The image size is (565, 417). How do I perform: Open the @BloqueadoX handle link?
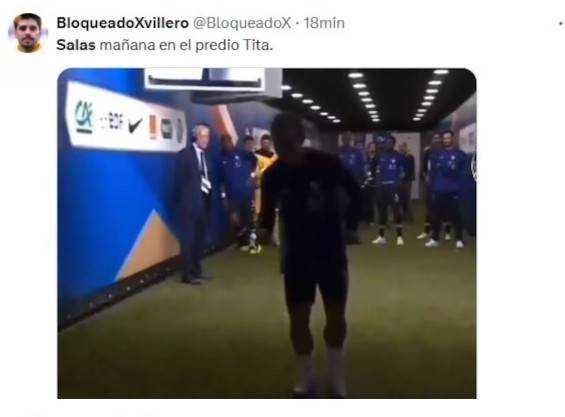[242, 23]
